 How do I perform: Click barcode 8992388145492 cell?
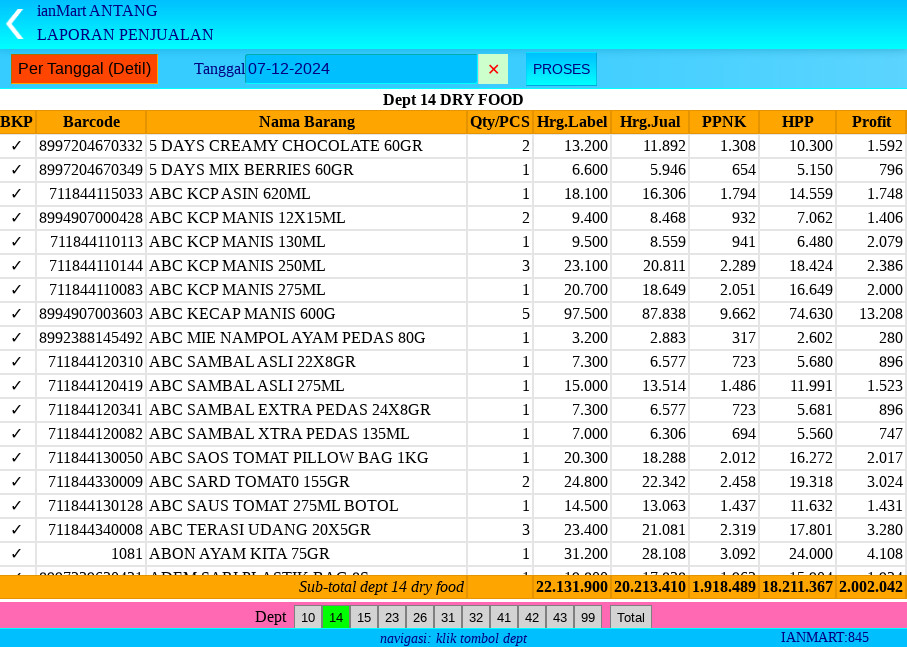[x=91, y=338]
